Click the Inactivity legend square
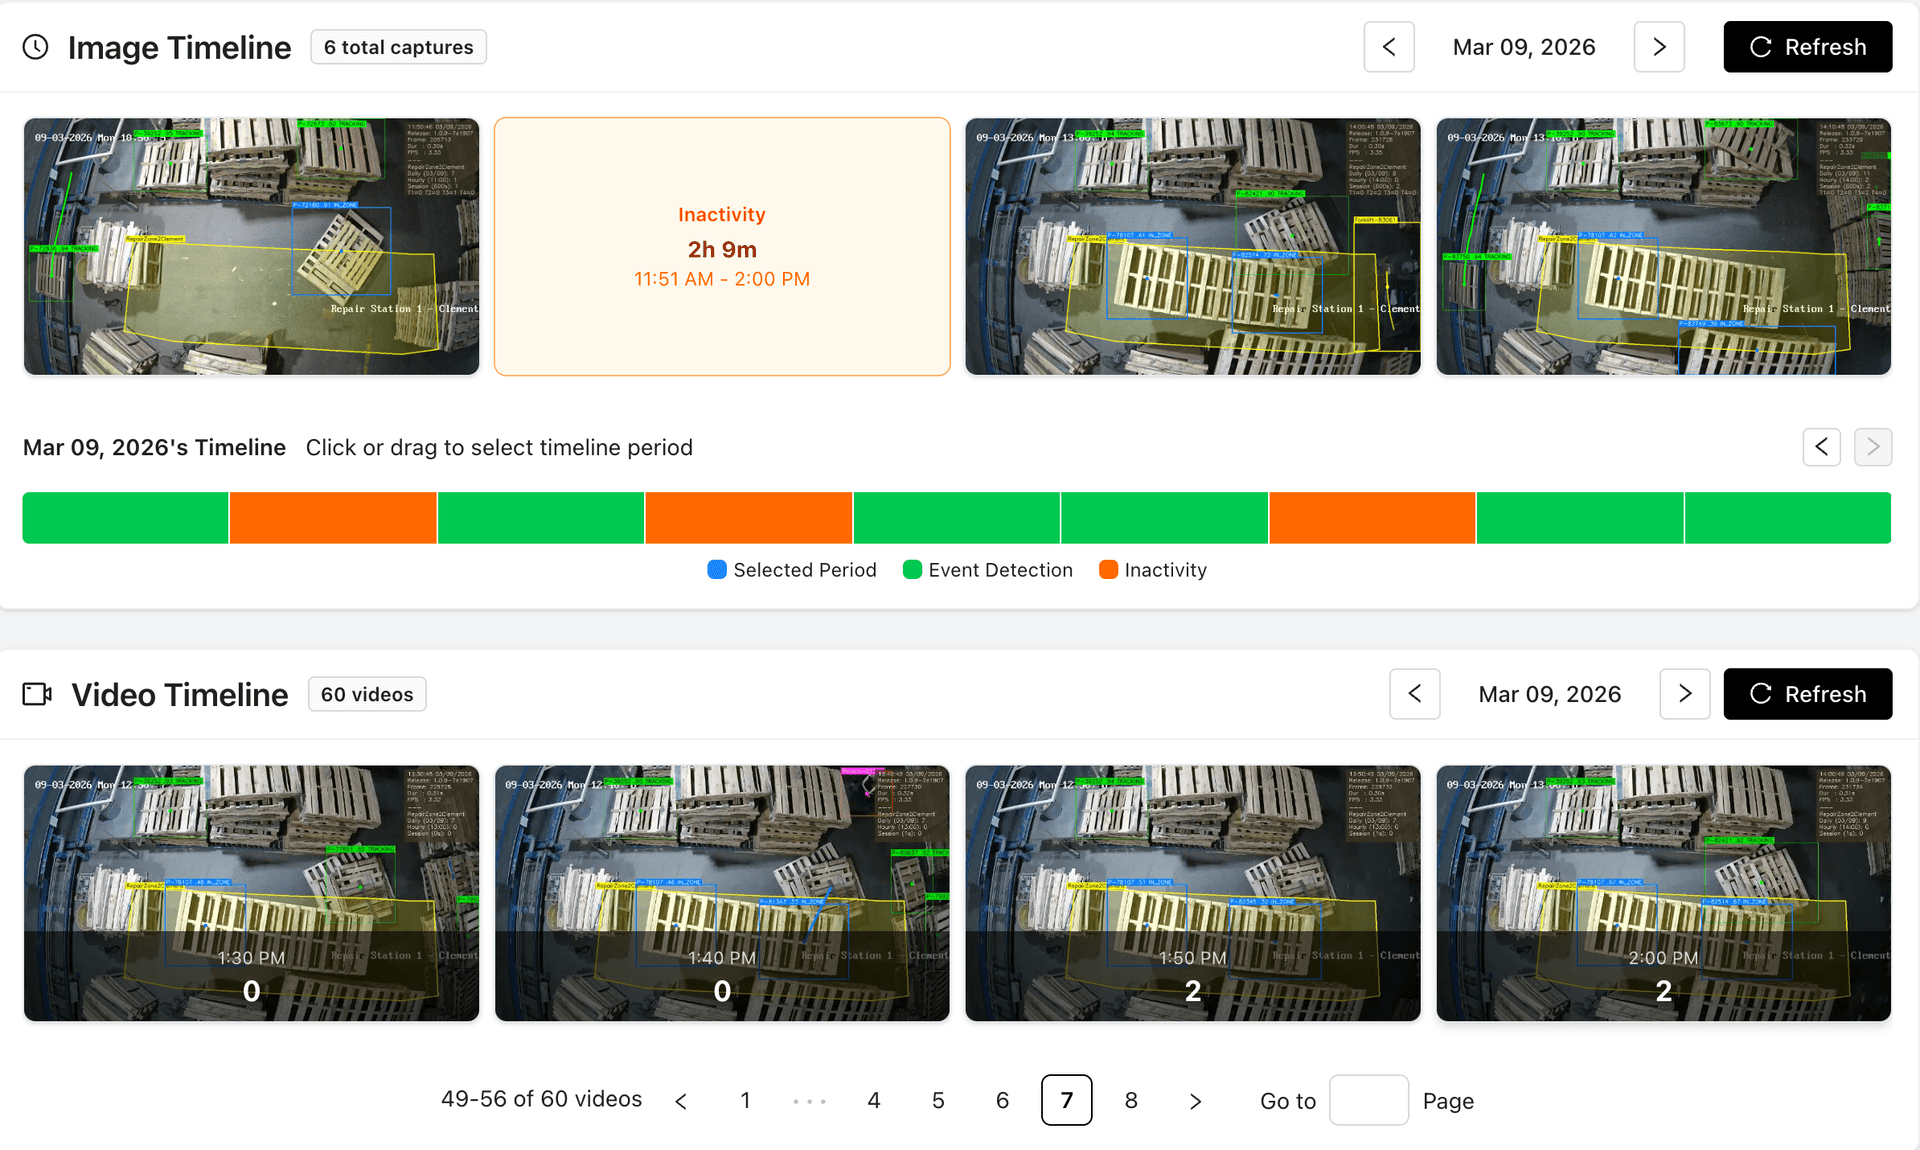The width and height of the screenshot is (1920, 1150). 1107,569
